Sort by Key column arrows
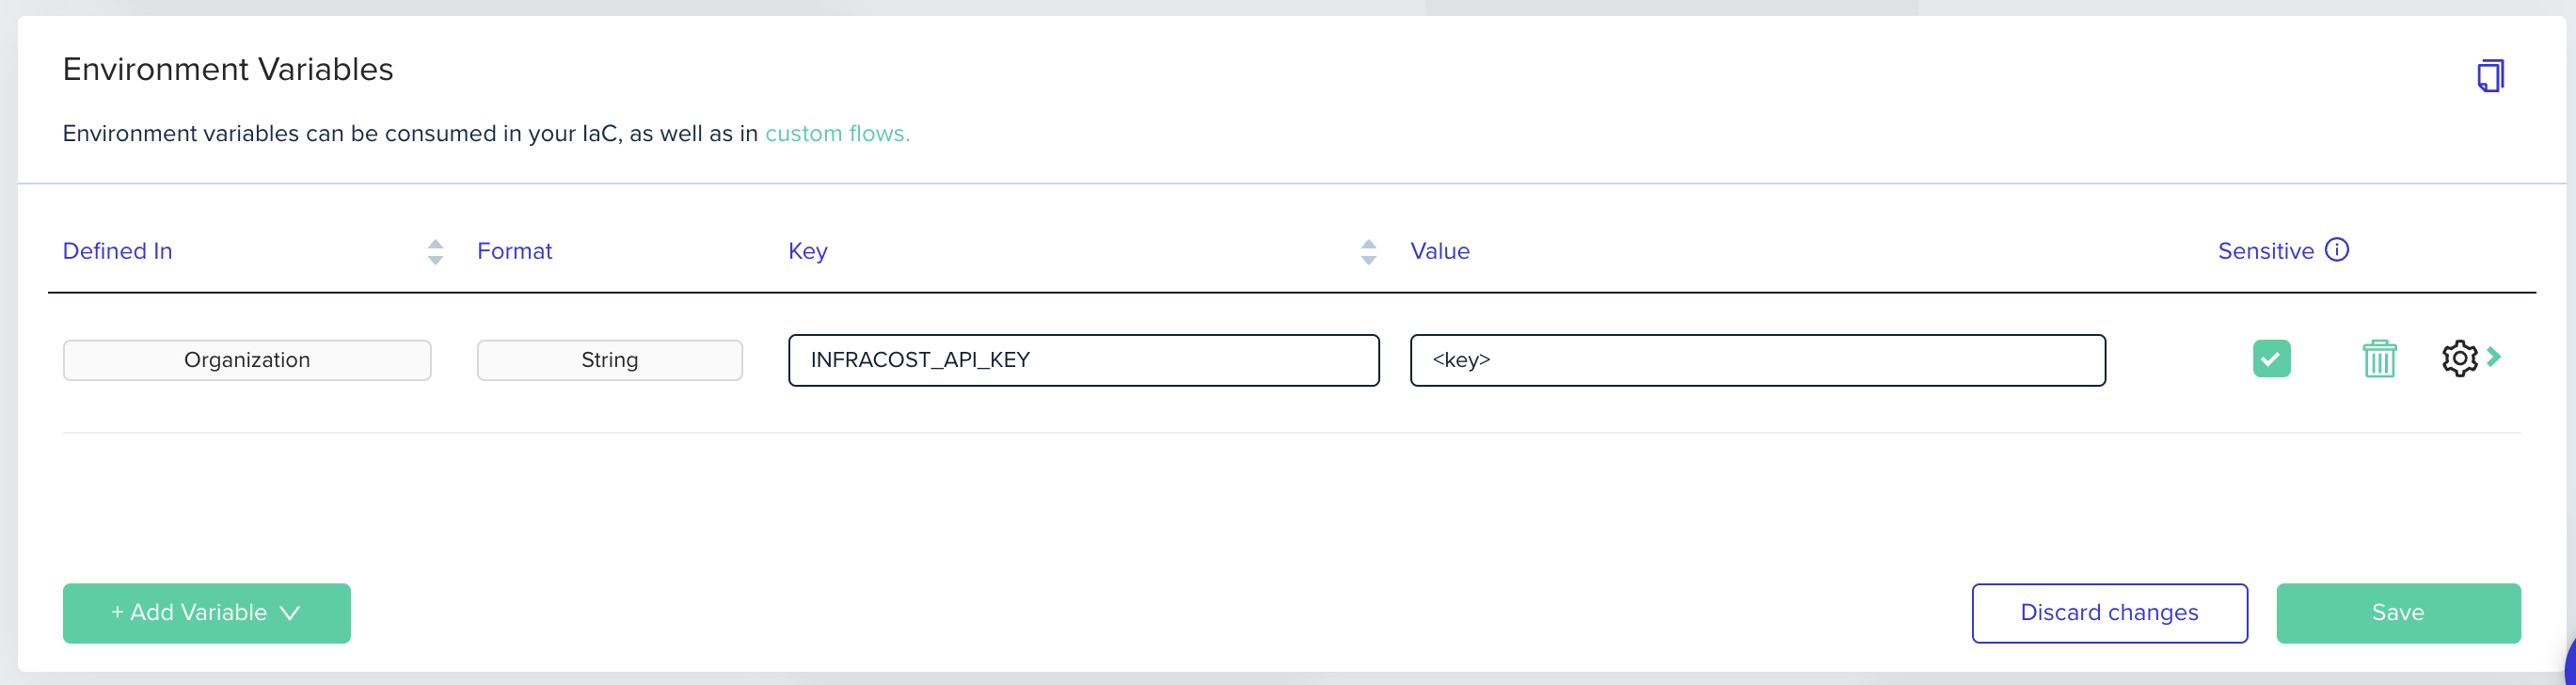 [x=1368, y=252]
